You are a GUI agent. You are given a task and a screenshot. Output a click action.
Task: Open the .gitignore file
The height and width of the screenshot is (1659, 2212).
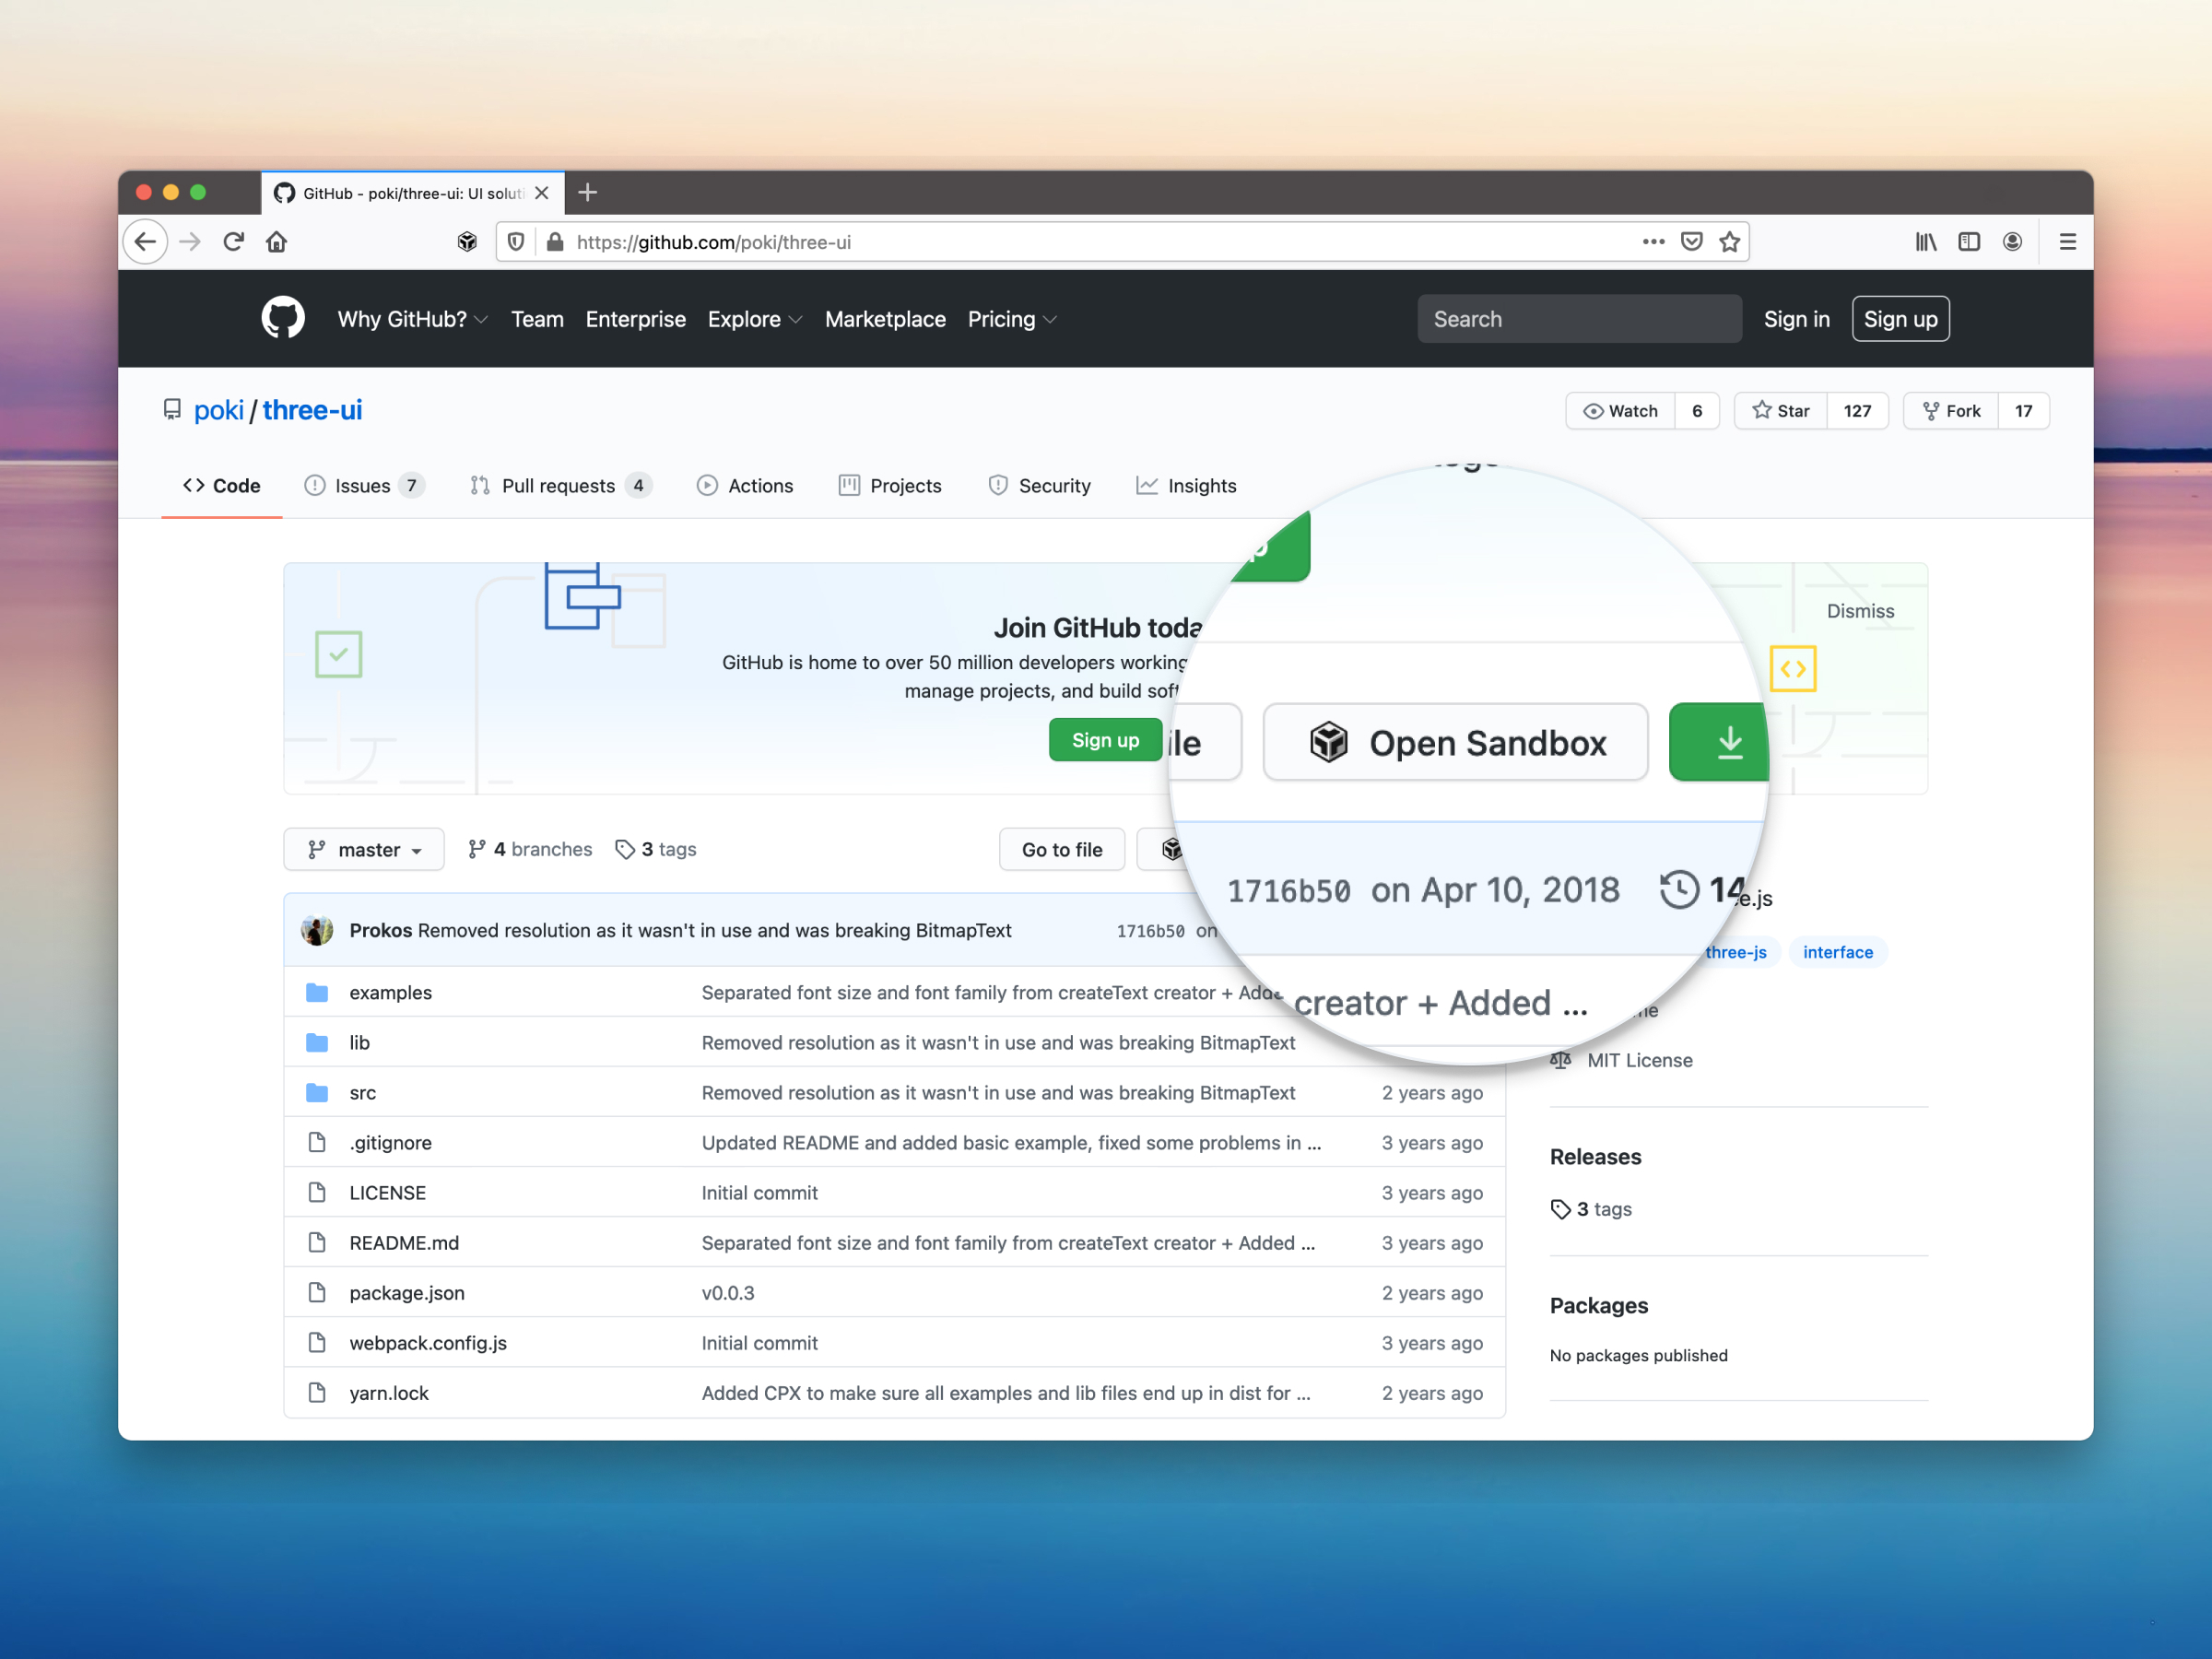391,1142
